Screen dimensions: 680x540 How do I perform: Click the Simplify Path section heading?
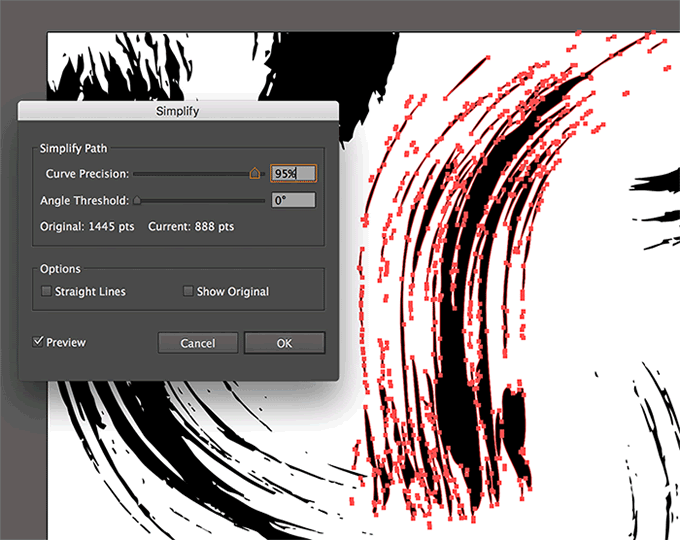[74, 148]
